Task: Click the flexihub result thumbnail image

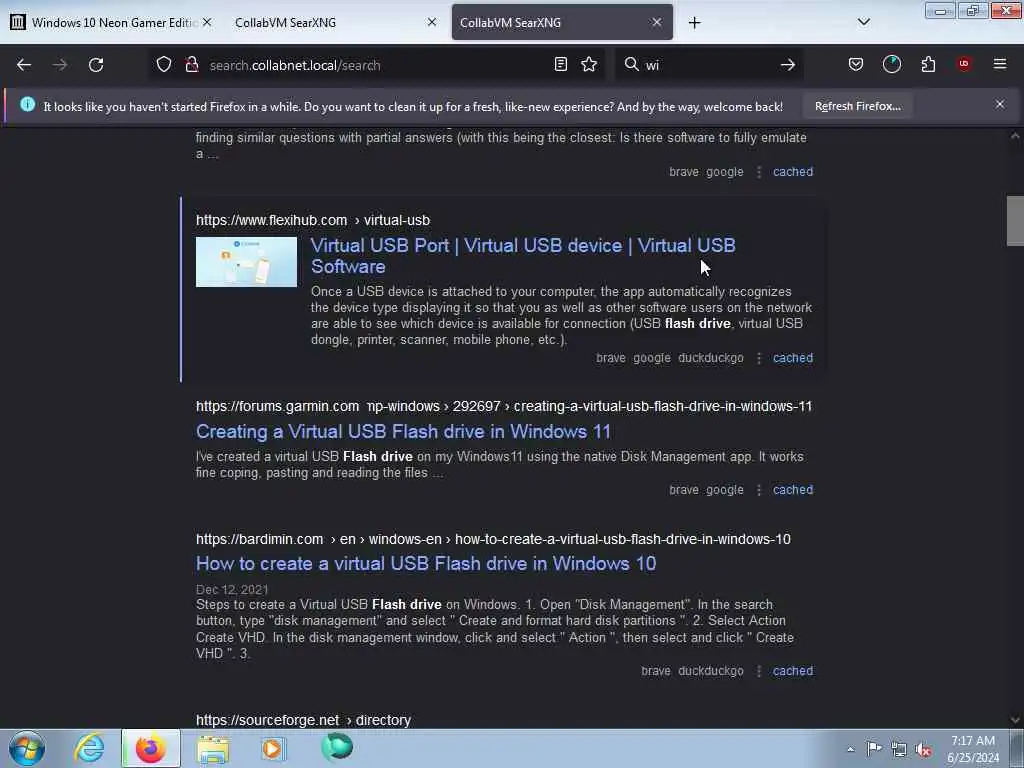Action: 246,262
